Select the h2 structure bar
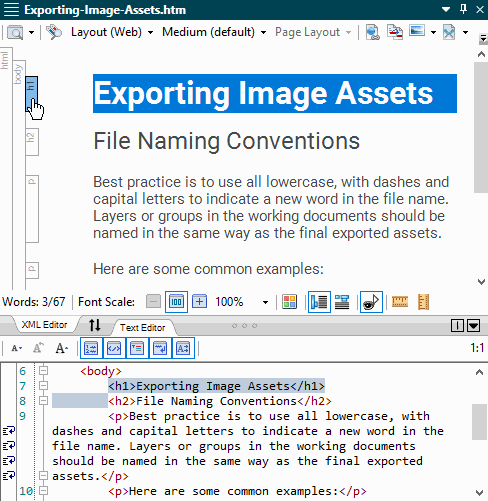This screenshot has height=501, width=488. tap(32, 142)
